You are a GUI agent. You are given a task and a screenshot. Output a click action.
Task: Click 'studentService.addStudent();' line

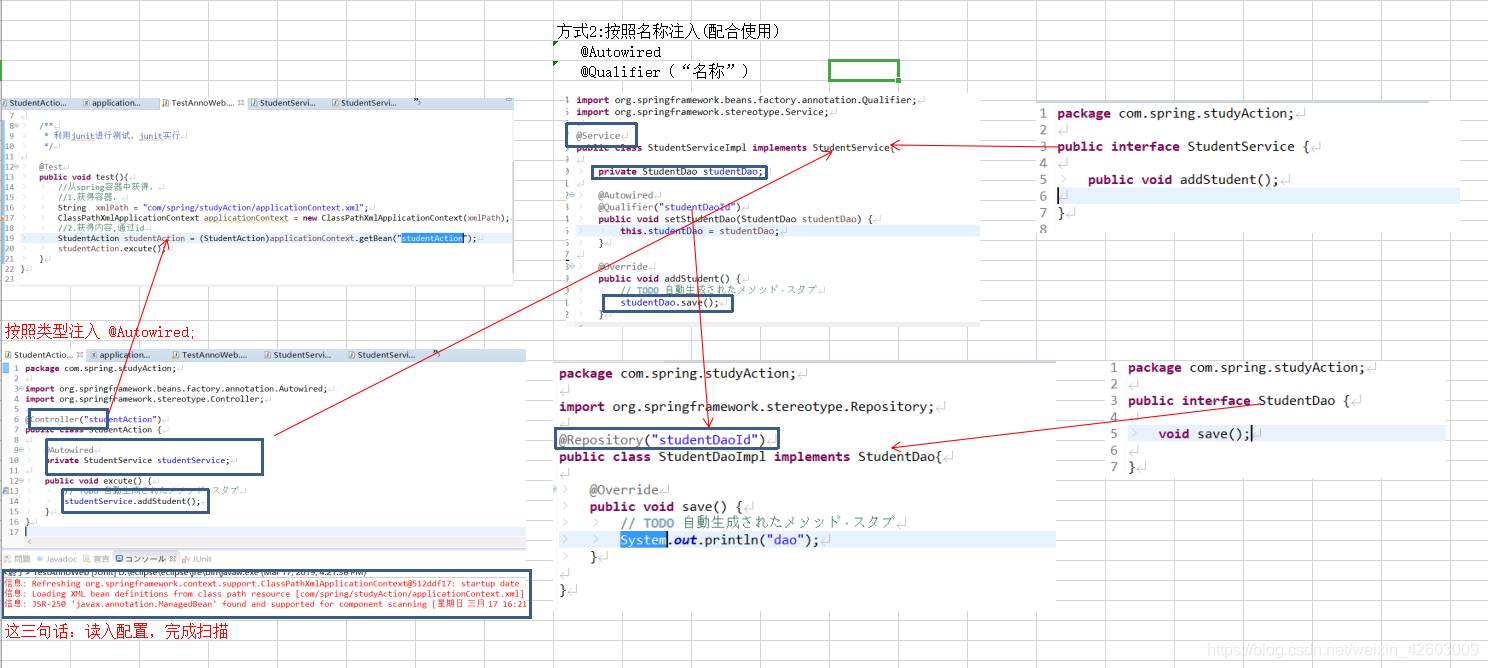(133, 501)
